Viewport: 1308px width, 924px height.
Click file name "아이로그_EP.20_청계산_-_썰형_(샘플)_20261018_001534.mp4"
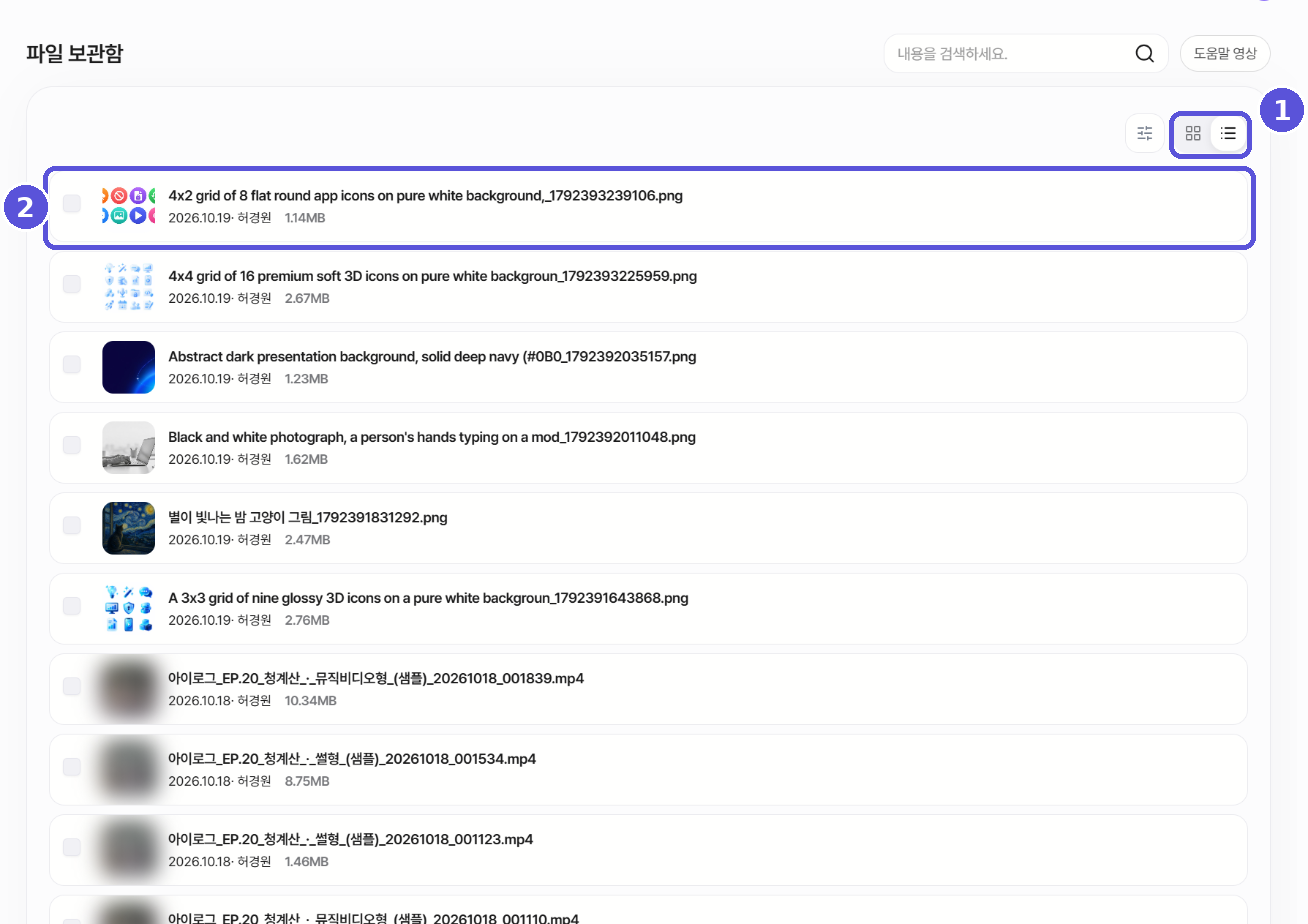click(x=352, y=759)
